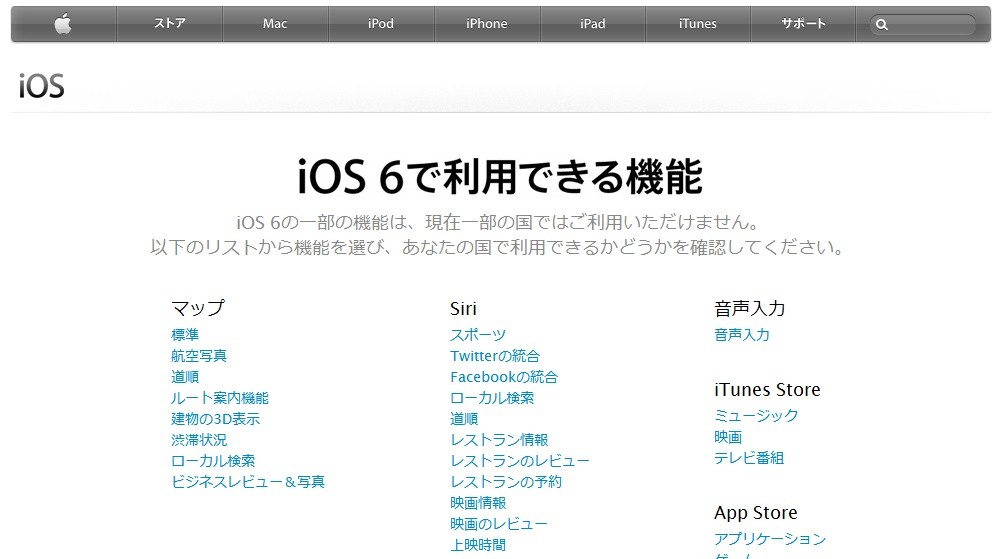This screenshot has width=1002, height=559.
Task: Open 上映時間 link
Action: coord(478,545)
